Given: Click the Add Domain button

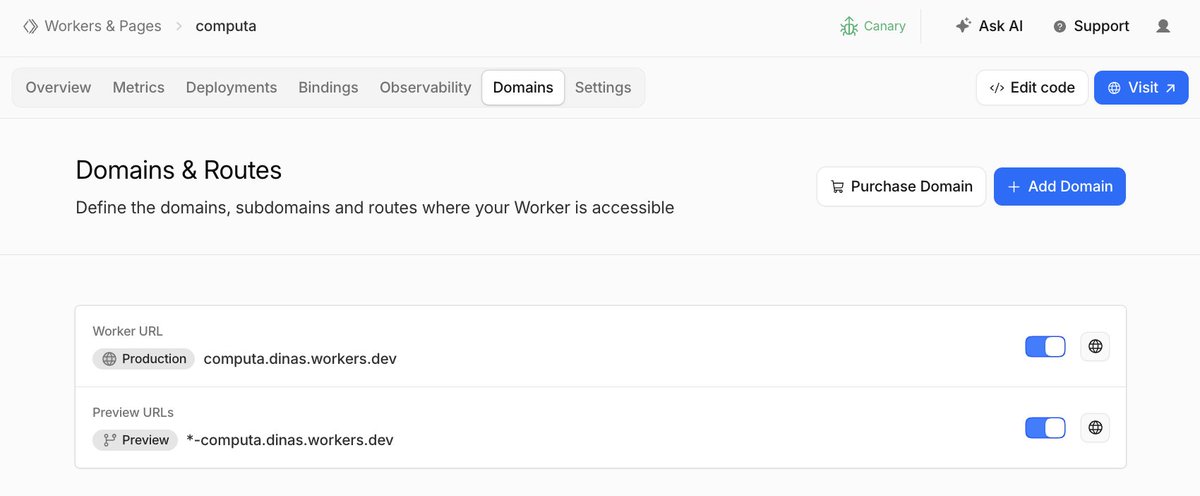Looking at the screenshot, I should [x=1059, y=186].
